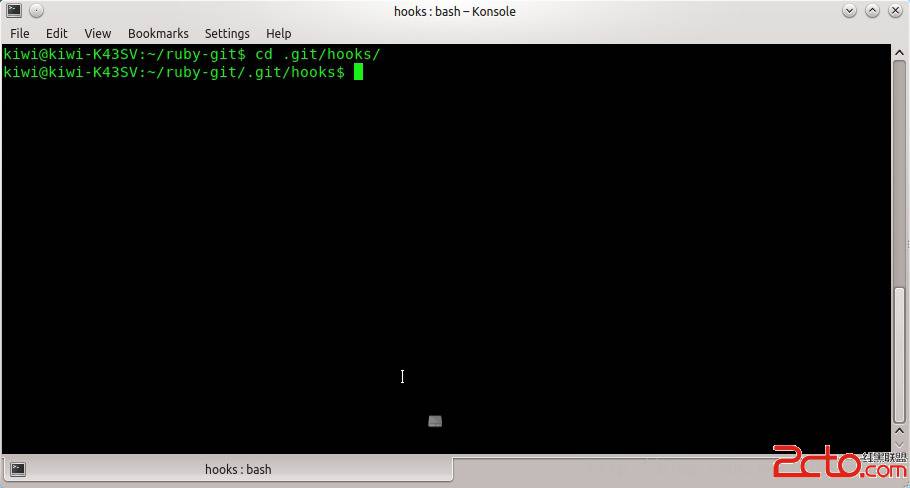Maximize the Konsole window

(872, 10)
